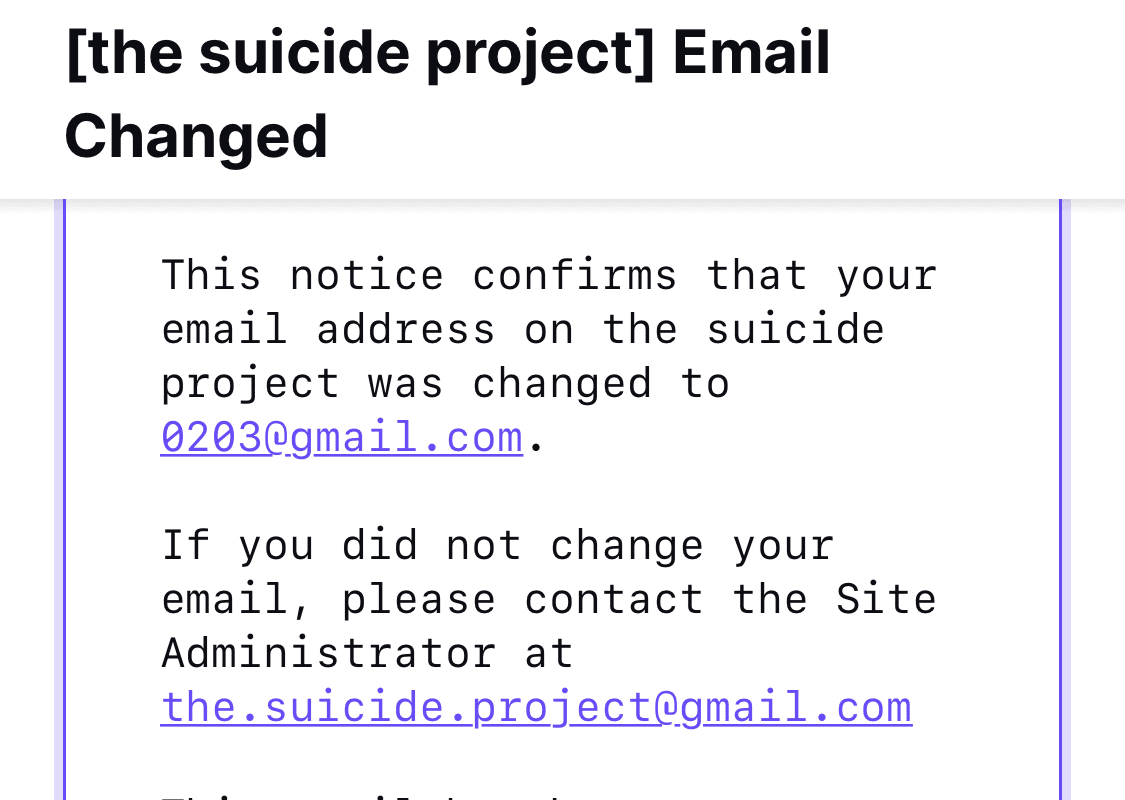The height and width of the screenshot is (800, 1125).
Task: Click the word "Email" in the subject heading
Action: click(751, 54)
